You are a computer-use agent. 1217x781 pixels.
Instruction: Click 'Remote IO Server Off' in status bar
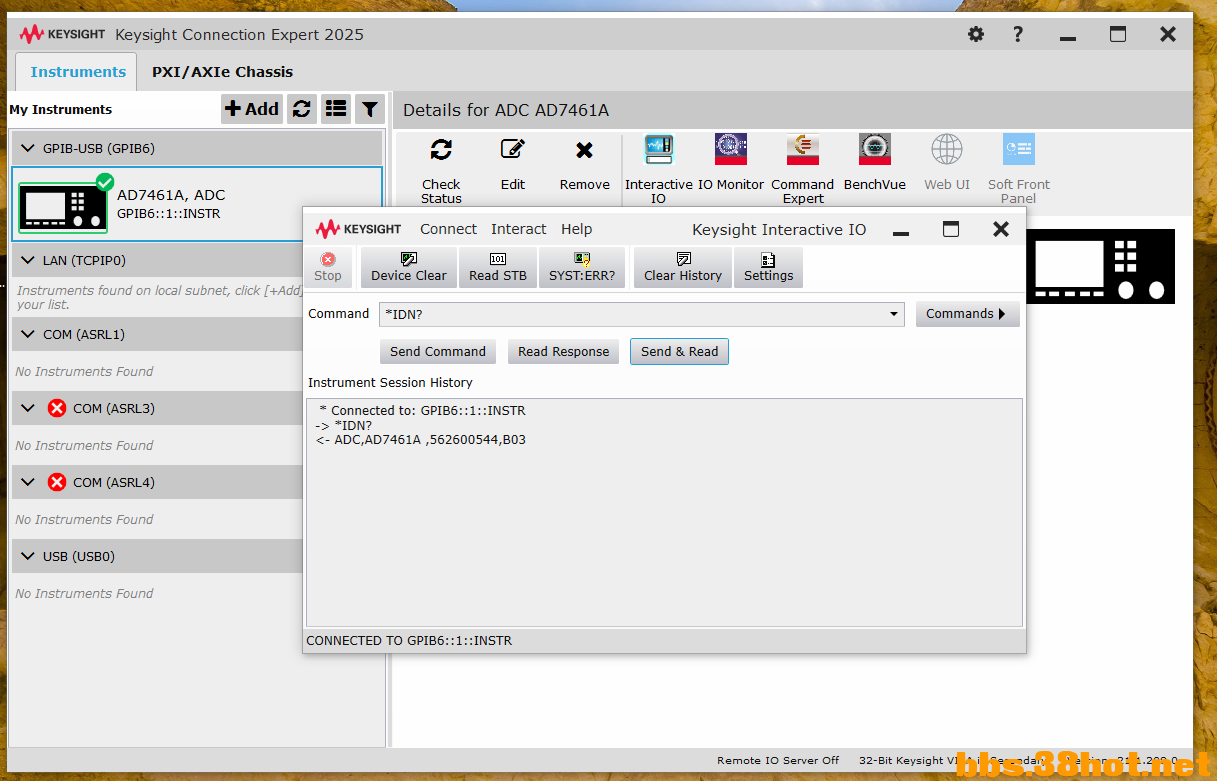click(x=778, y=760)
